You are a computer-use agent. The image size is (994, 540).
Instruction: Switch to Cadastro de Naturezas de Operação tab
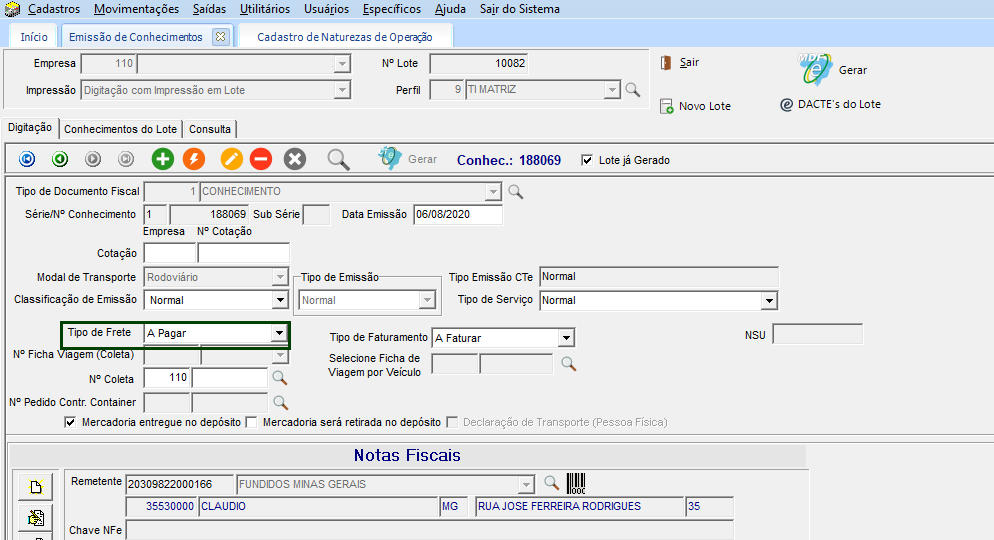pos(344,37)
